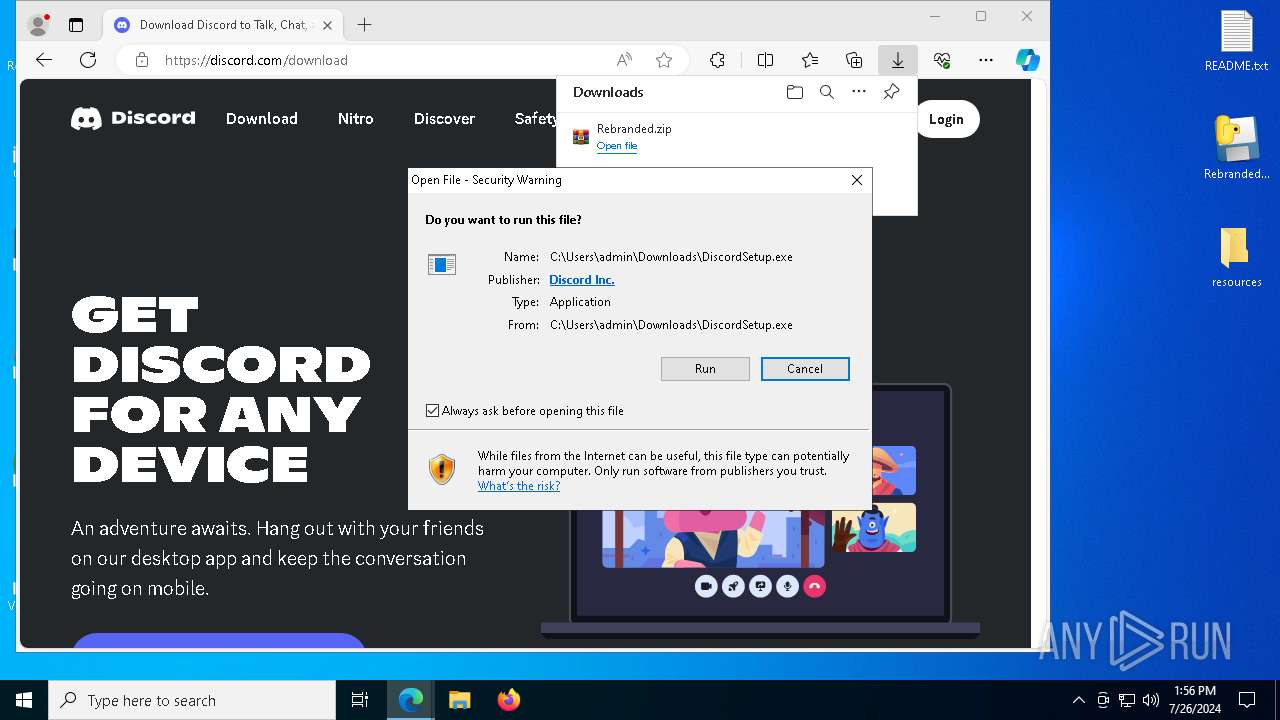Click the taskbar search box
This screenshot has width=1280, height=720.
point(192,700)
